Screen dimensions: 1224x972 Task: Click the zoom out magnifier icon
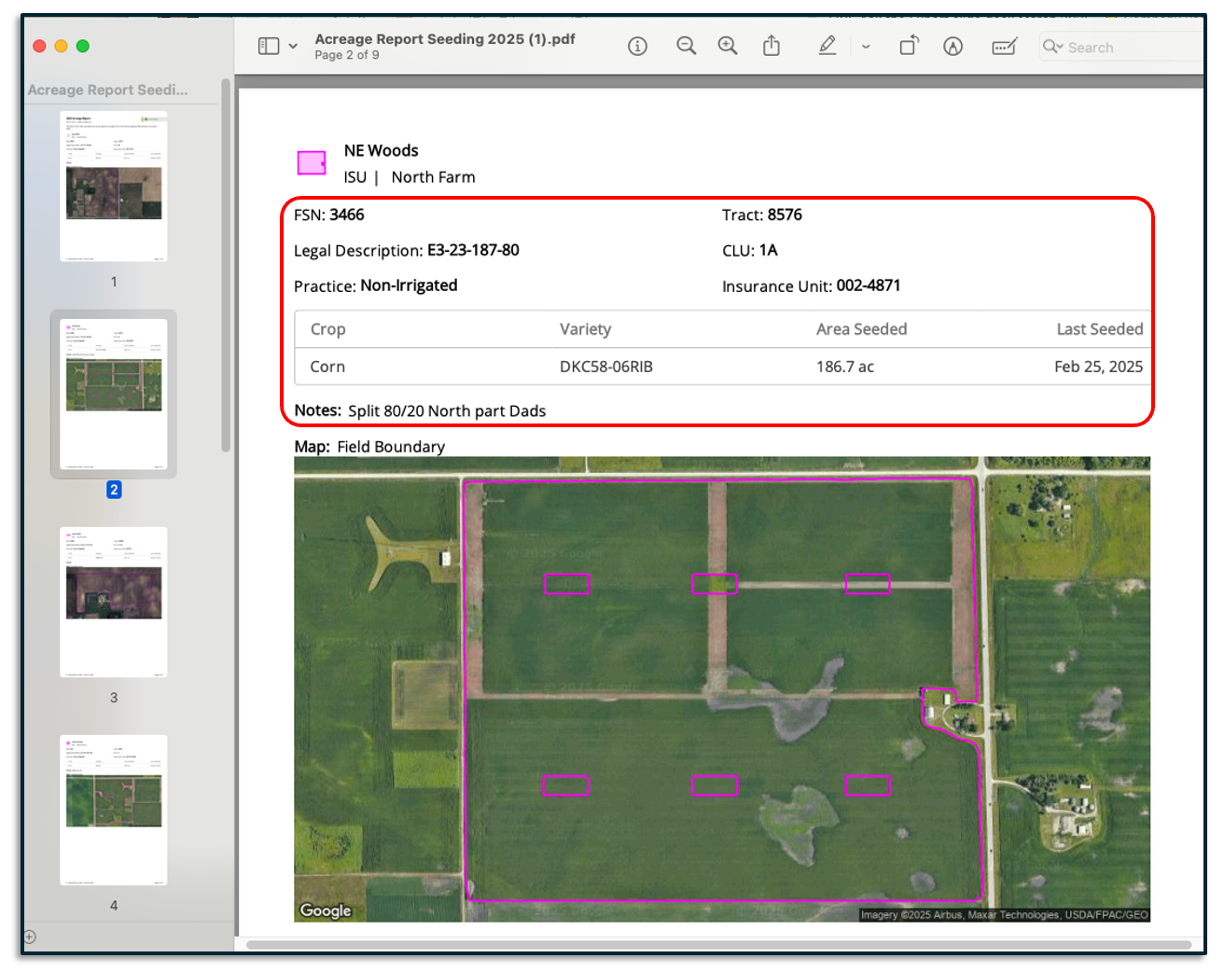click(x=686, y=46)
